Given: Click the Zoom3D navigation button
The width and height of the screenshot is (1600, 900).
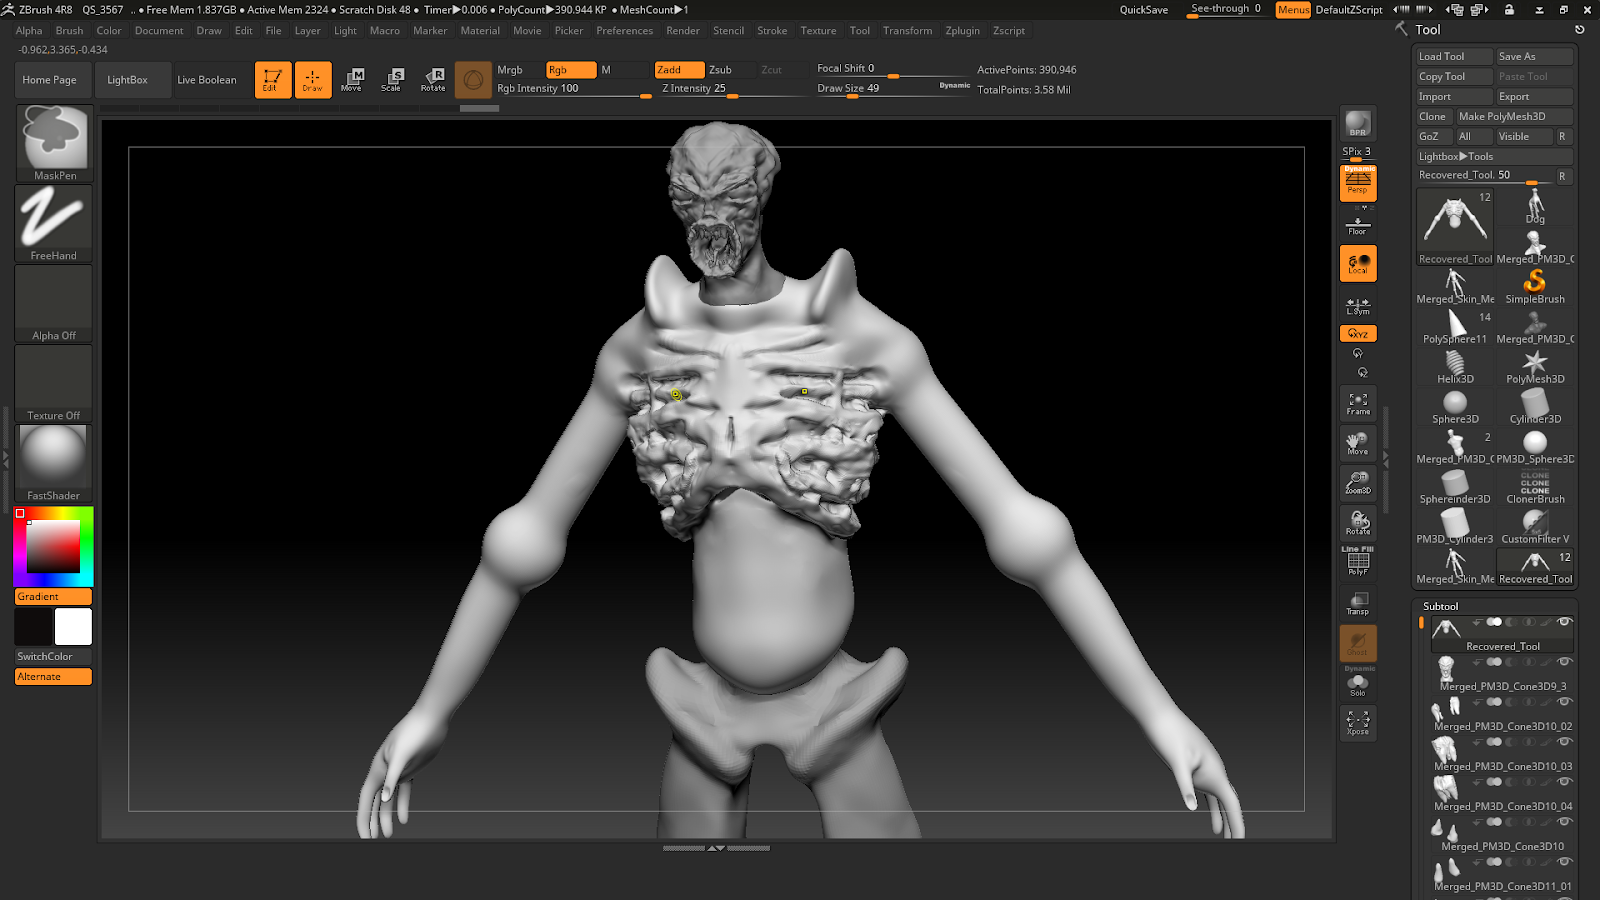Looking at the screenshot, I should point(1358,483).
